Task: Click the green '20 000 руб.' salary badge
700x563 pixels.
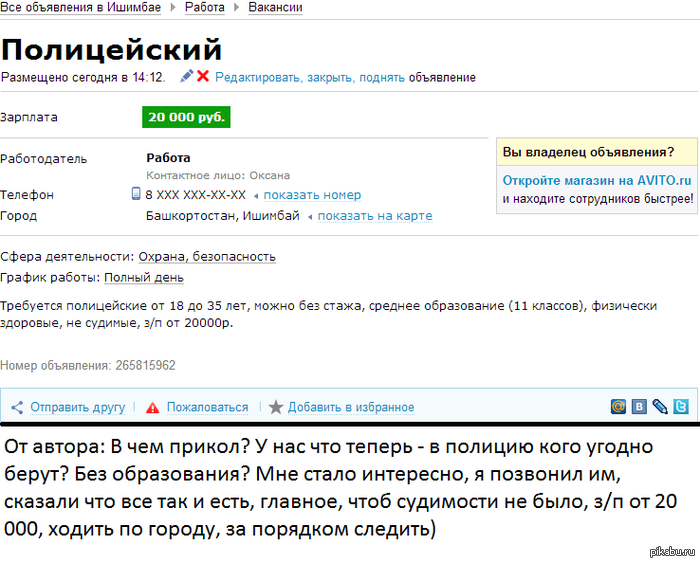Action: click(x=186, y=117)
